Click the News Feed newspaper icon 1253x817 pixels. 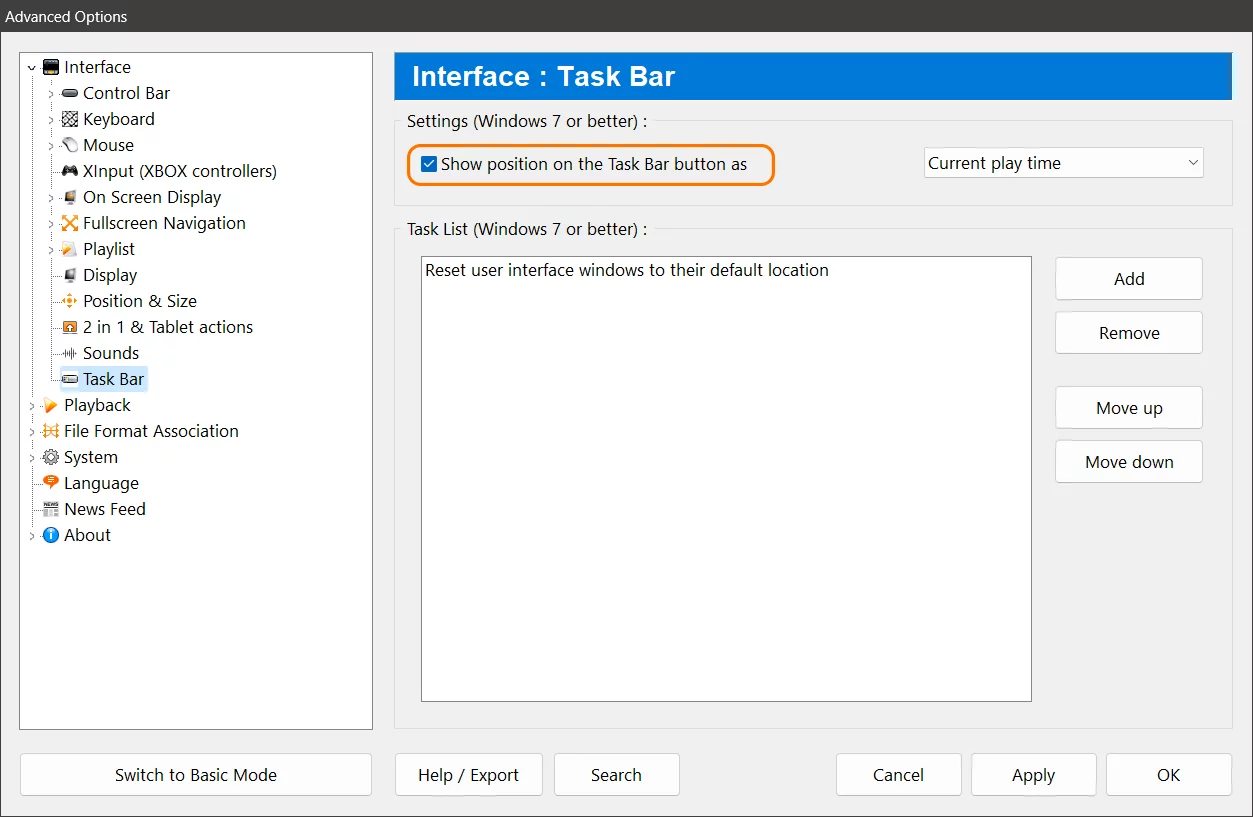coord(51,509)
